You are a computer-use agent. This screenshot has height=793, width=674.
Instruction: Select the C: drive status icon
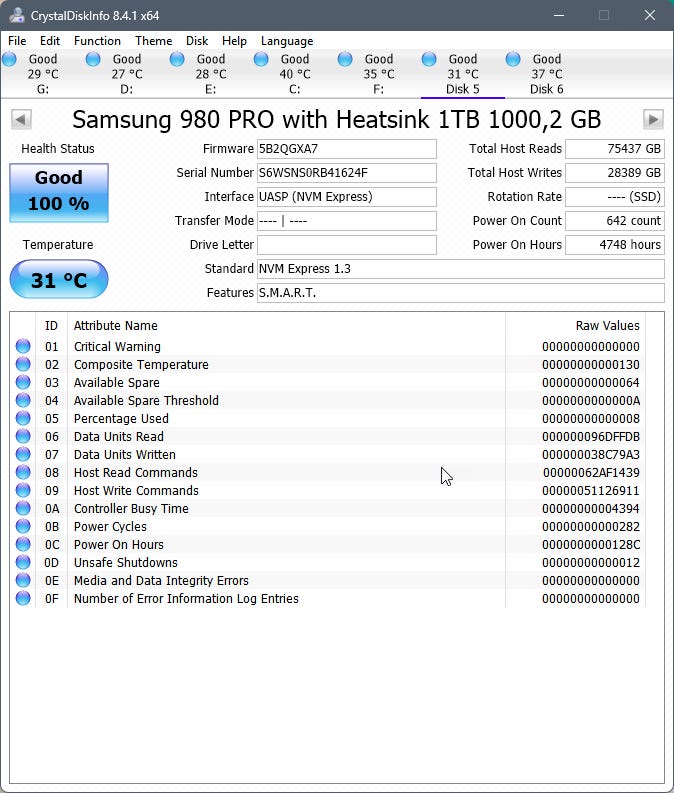coord(262,60)
